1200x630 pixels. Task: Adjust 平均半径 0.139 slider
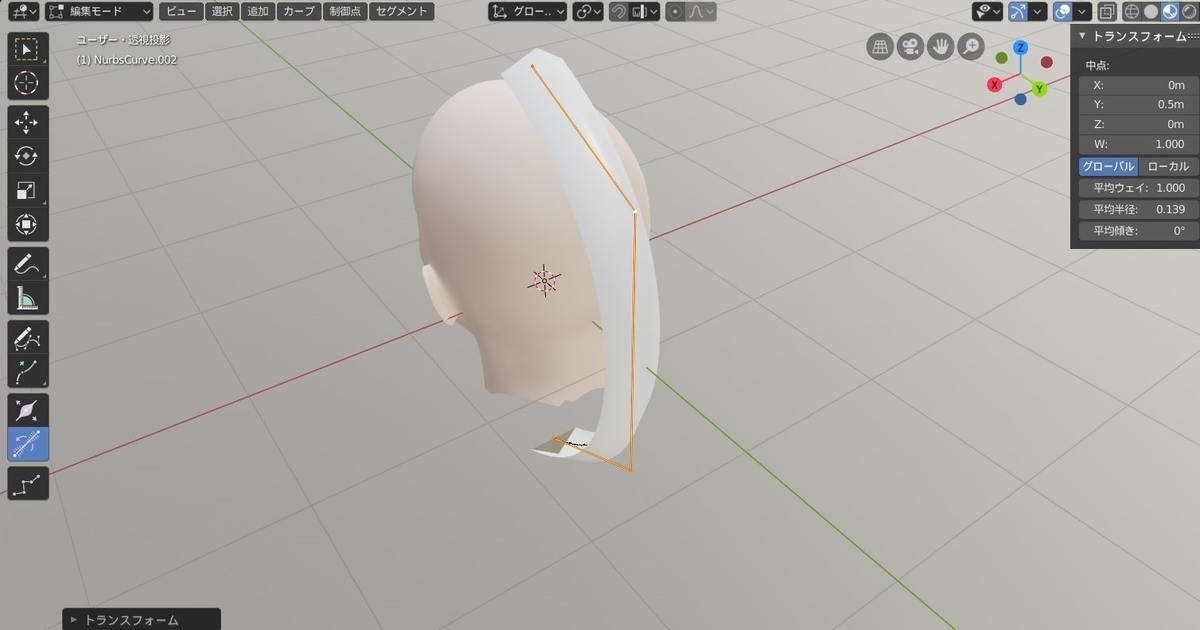(x=1138, y=210)
